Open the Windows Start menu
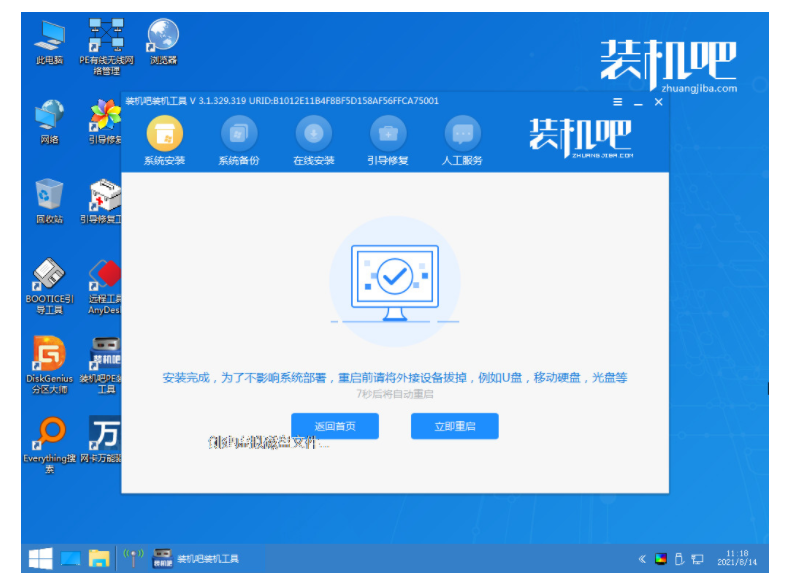The height and width of the screenshot is (581, 791). (40, 557)
